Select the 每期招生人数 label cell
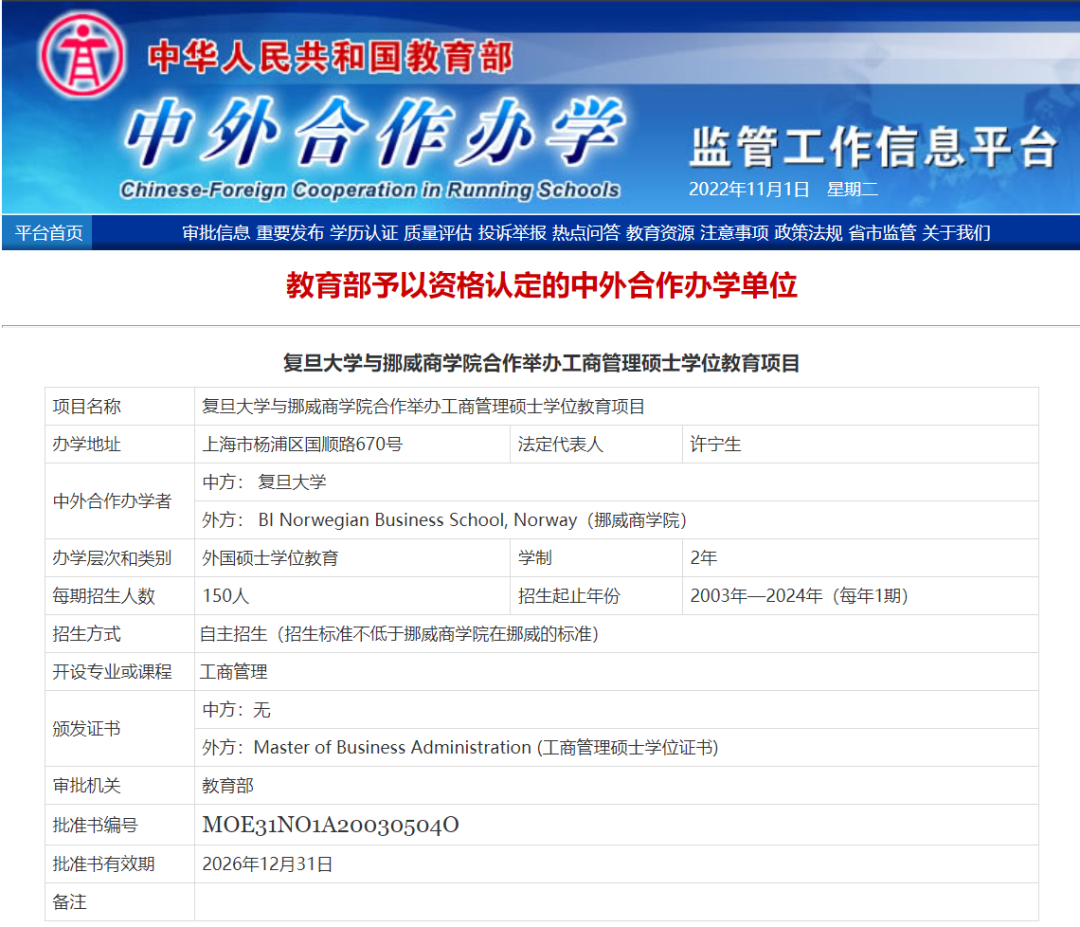Screen dimensions: 1080x927 pyautogui.click(x=120, y=596)
